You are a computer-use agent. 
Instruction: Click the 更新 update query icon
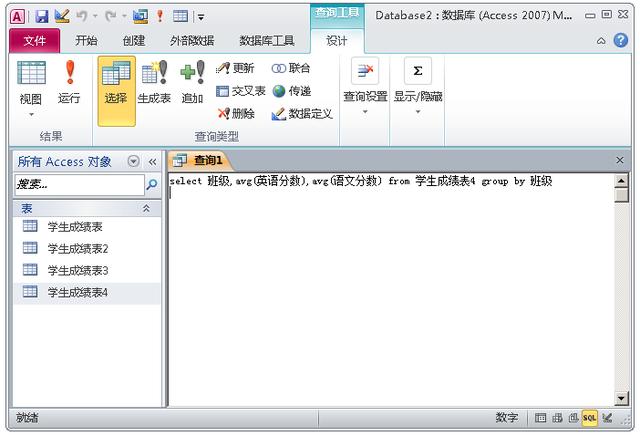(x=236, y=68)
